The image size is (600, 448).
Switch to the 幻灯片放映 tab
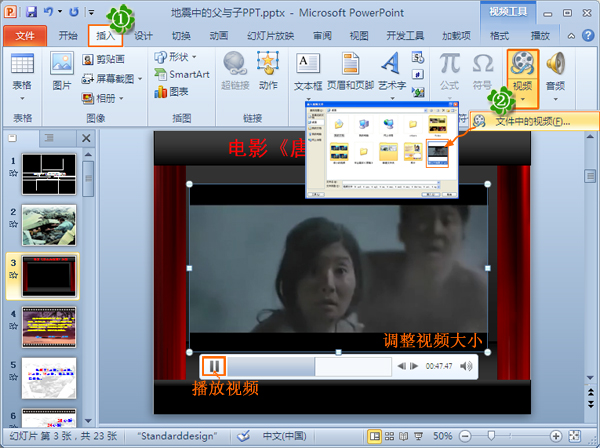[x=271, y=36]
